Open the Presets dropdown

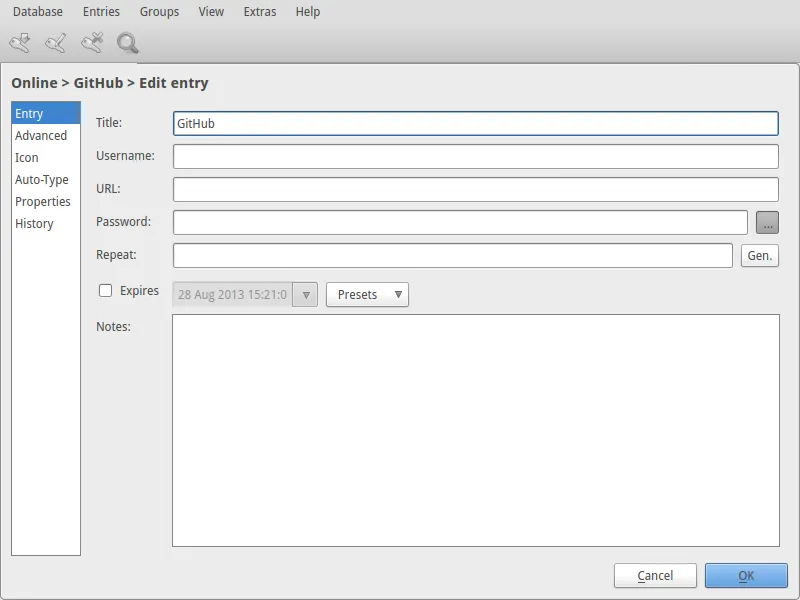367,295
